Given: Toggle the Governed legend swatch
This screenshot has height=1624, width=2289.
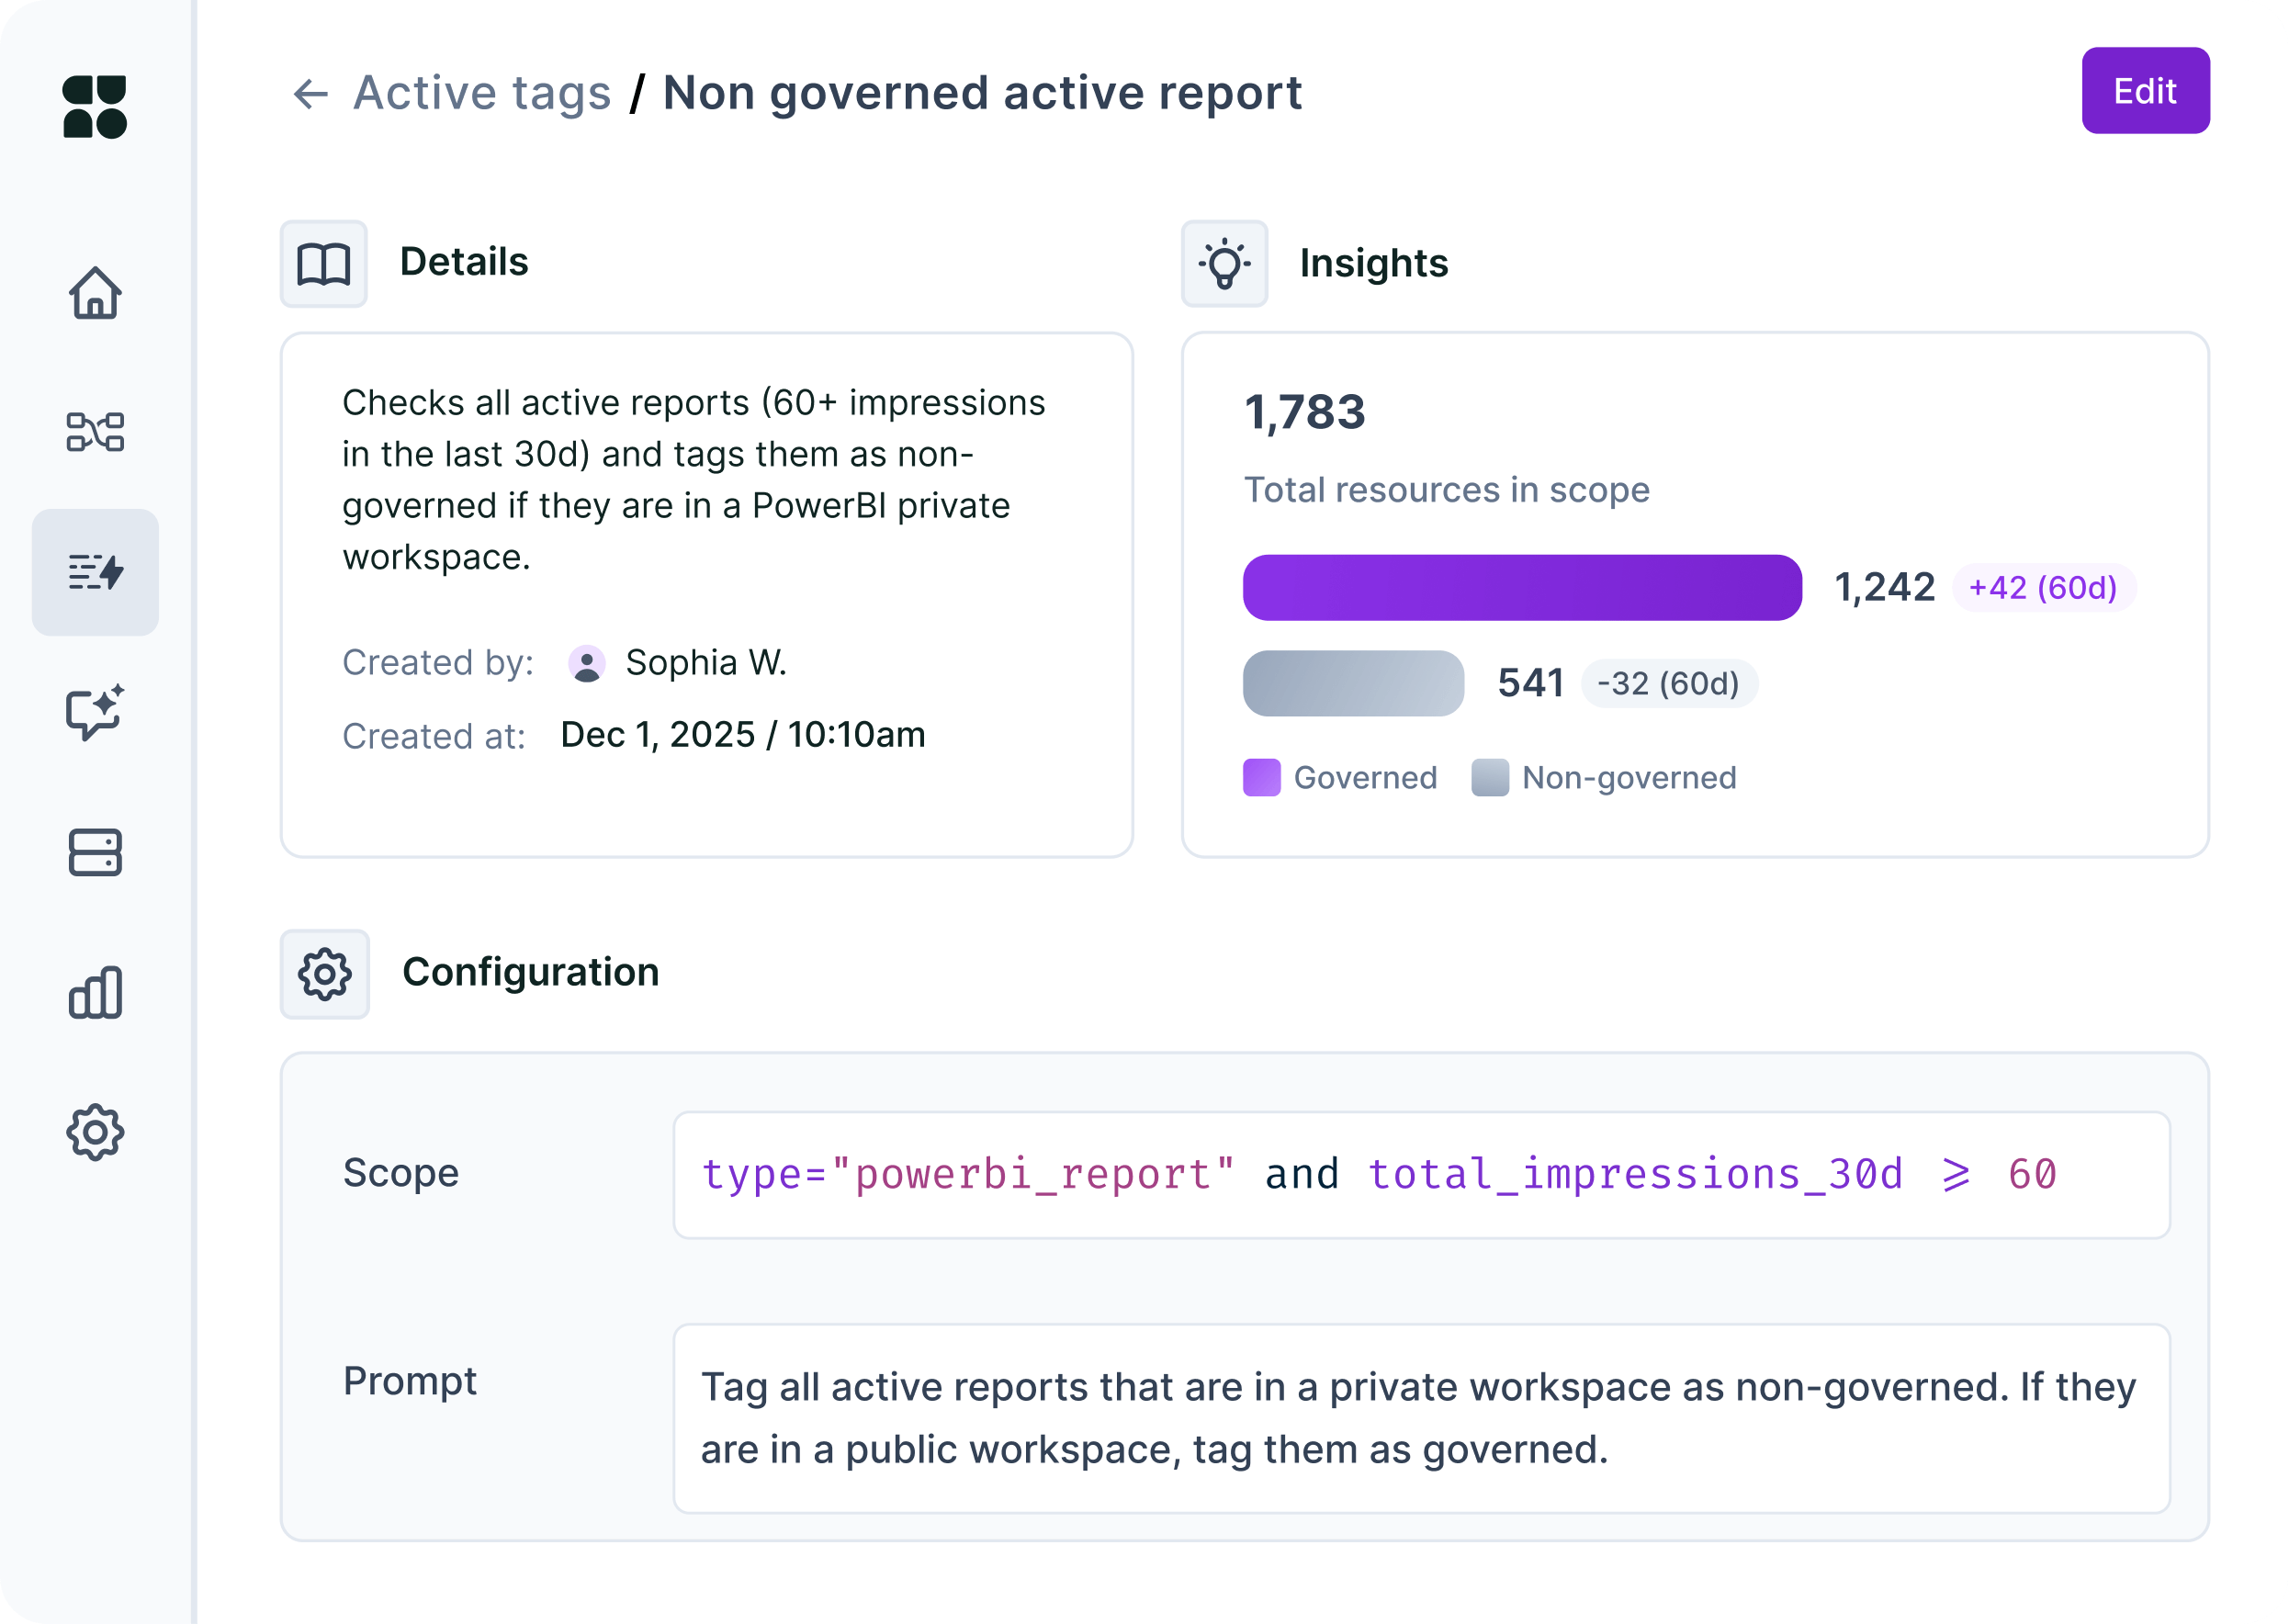Looking at the screenshot, I should (1261, 777).
